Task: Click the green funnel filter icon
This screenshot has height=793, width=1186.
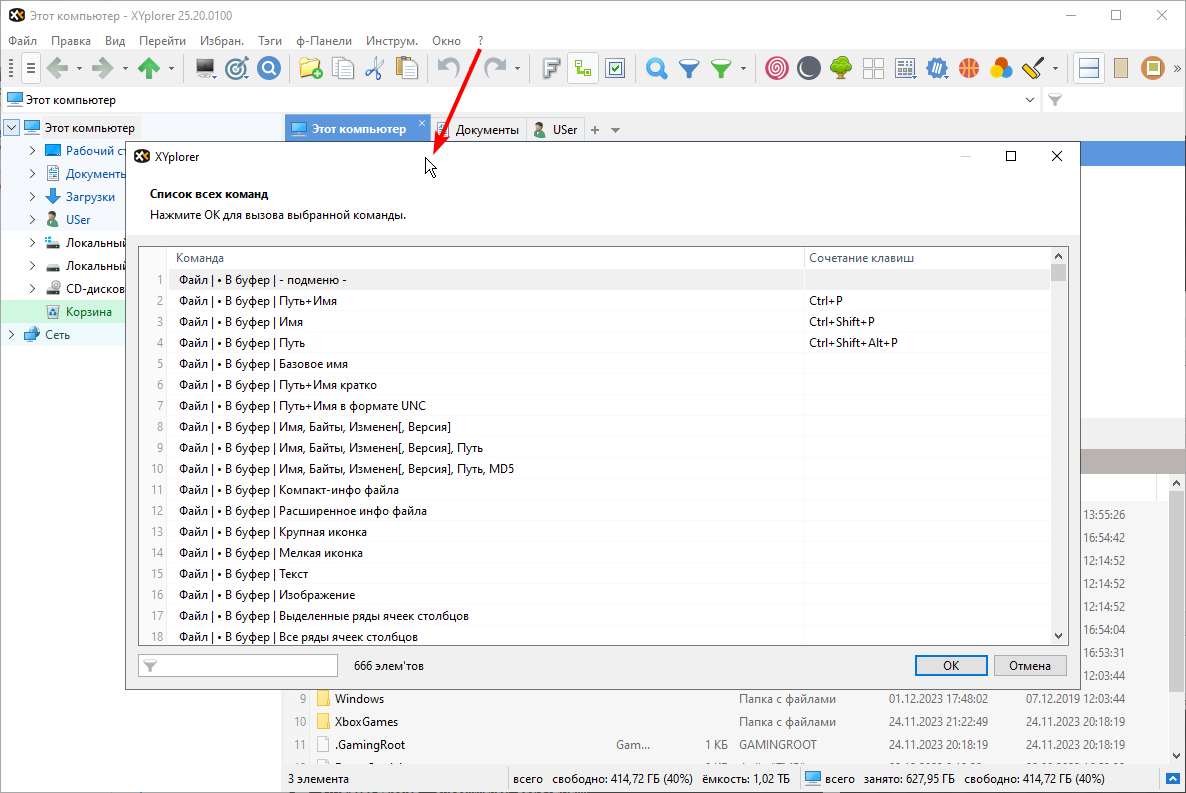Action: coord(722,68)
